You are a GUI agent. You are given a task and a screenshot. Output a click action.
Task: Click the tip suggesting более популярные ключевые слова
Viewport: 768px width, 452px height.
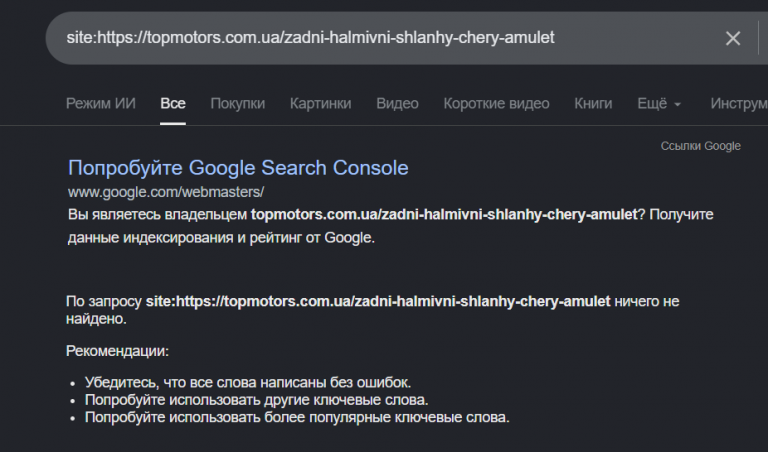point(297,417)
